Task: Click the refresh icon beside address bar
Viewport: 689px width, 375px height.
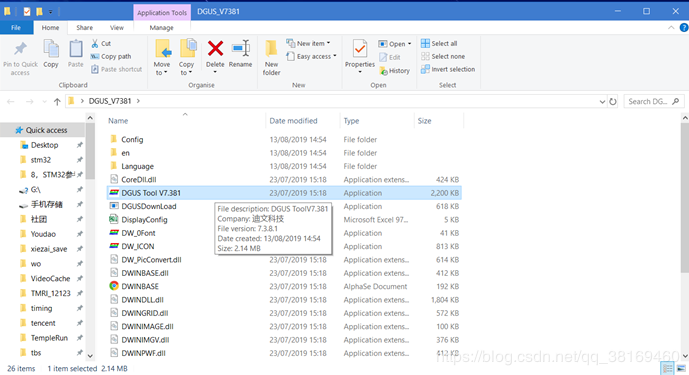Action: point(613,102)
